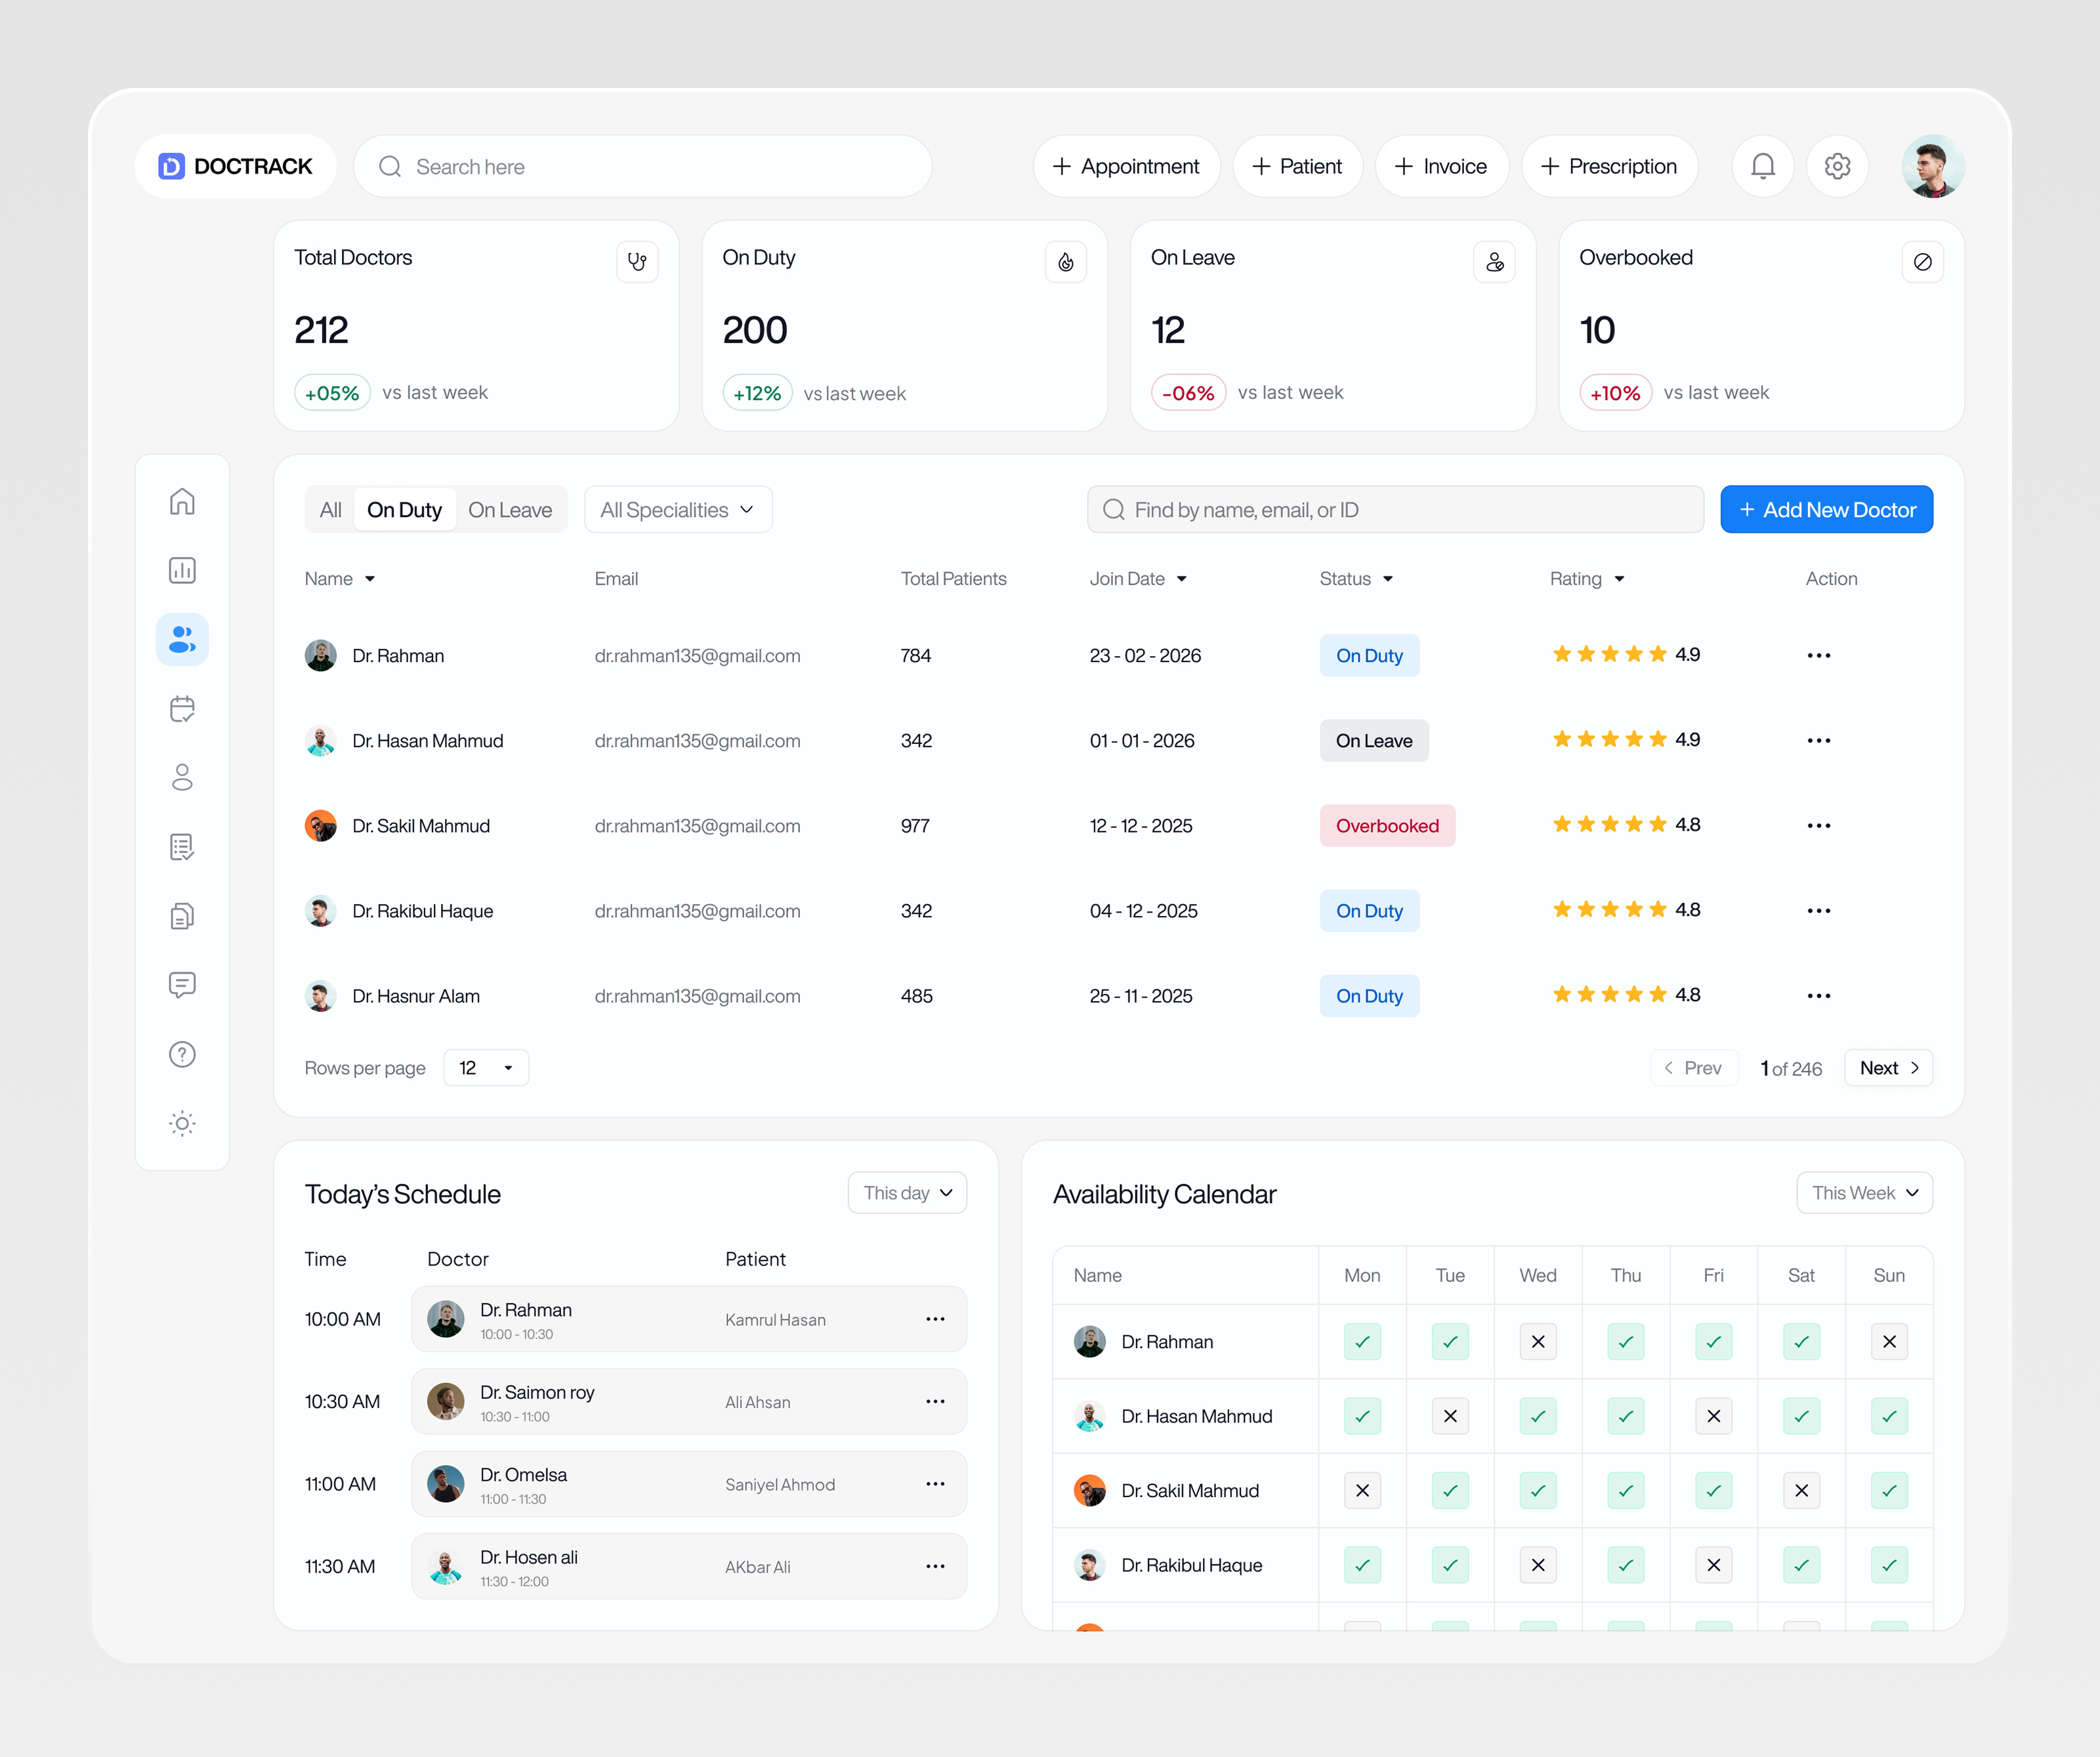Screen dimensions: 2100x1757
Task: Open the Help icon in the sidebar
Action: [x=182, y=1053]
